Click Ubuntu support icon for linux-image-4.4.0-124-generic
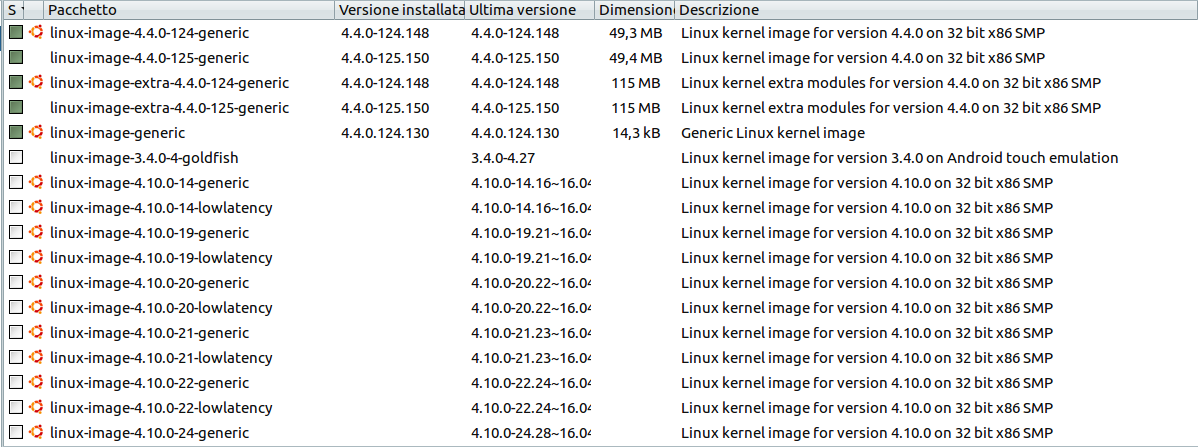Image resolution: width=1198 pixels, height=447 pixels. click(x=35, y=33)
